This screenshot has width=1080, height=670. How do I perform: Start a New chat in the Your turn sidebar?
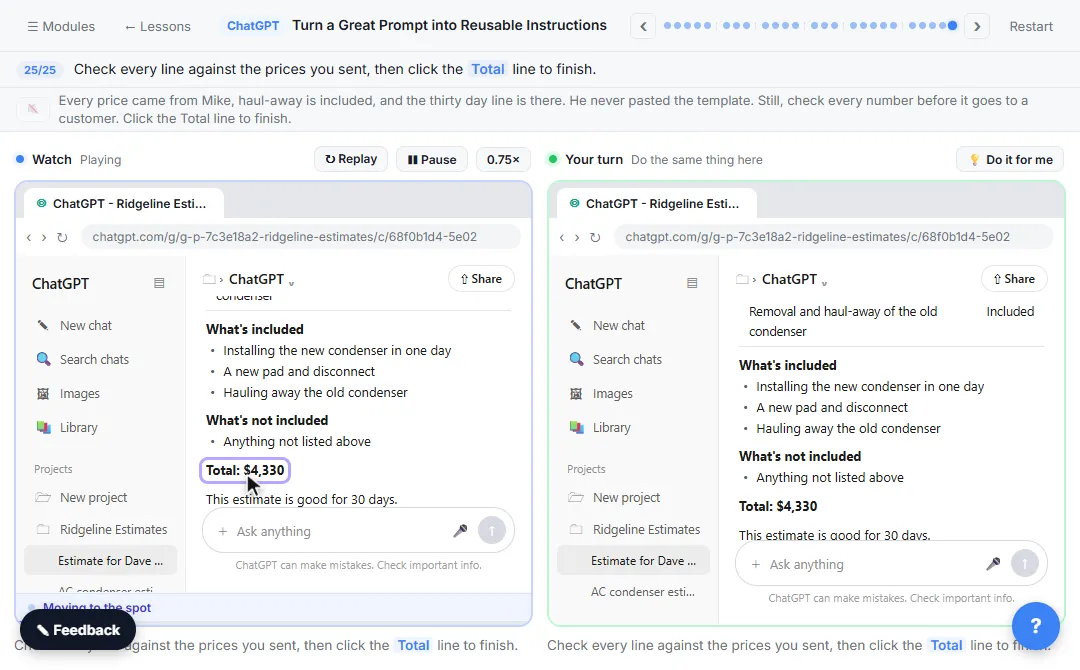pos(634,325)
